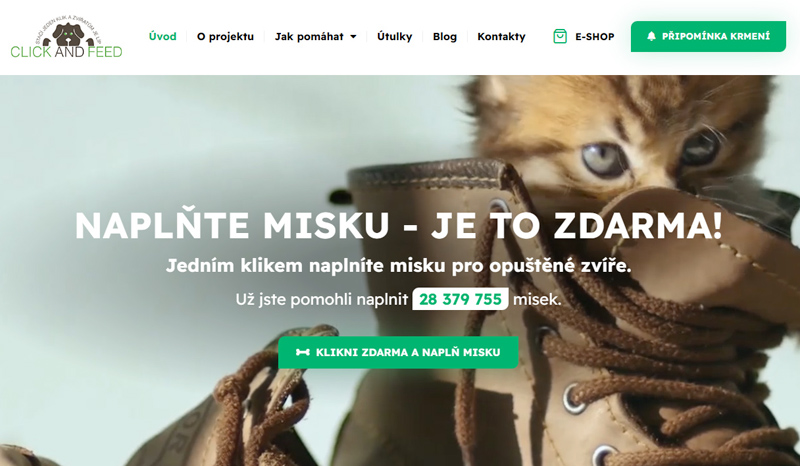Click the bell icon in Připomínka krmení
The height and width of the screenshot is (466, 800).
[x=651, y=36]
